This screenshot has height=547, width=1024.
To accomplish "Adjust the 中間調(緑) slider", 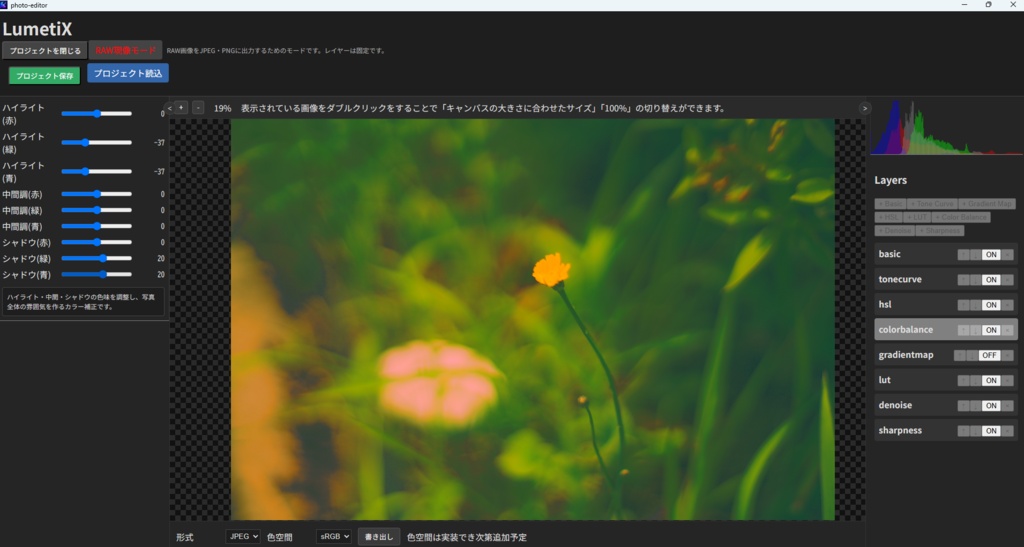I will click(x=97, y=210).
